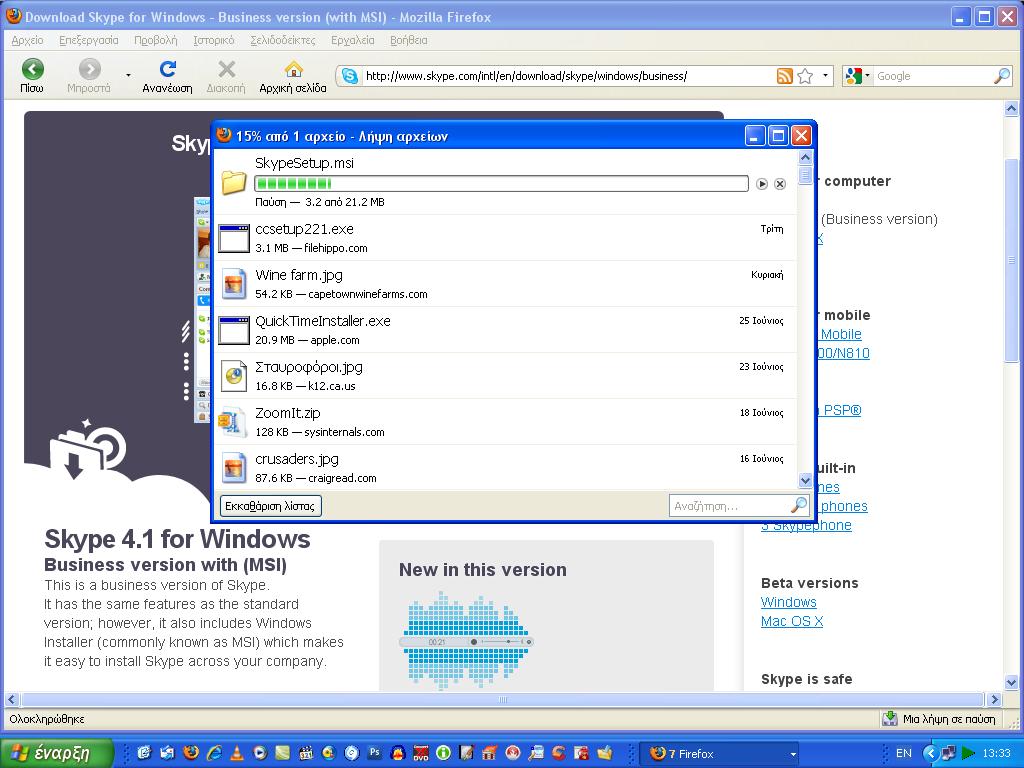This screenshot has width=1024, height=768.
Task: Open the Ιστορικό menu
Action: (x=214, y=40)
